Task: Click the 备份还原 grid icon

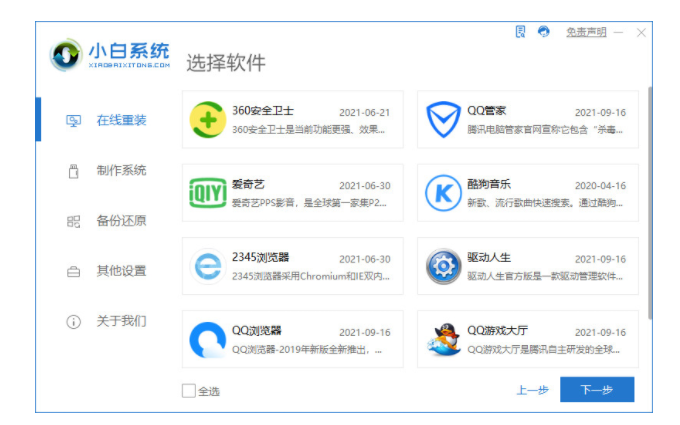Action: [x=73, y=221]
